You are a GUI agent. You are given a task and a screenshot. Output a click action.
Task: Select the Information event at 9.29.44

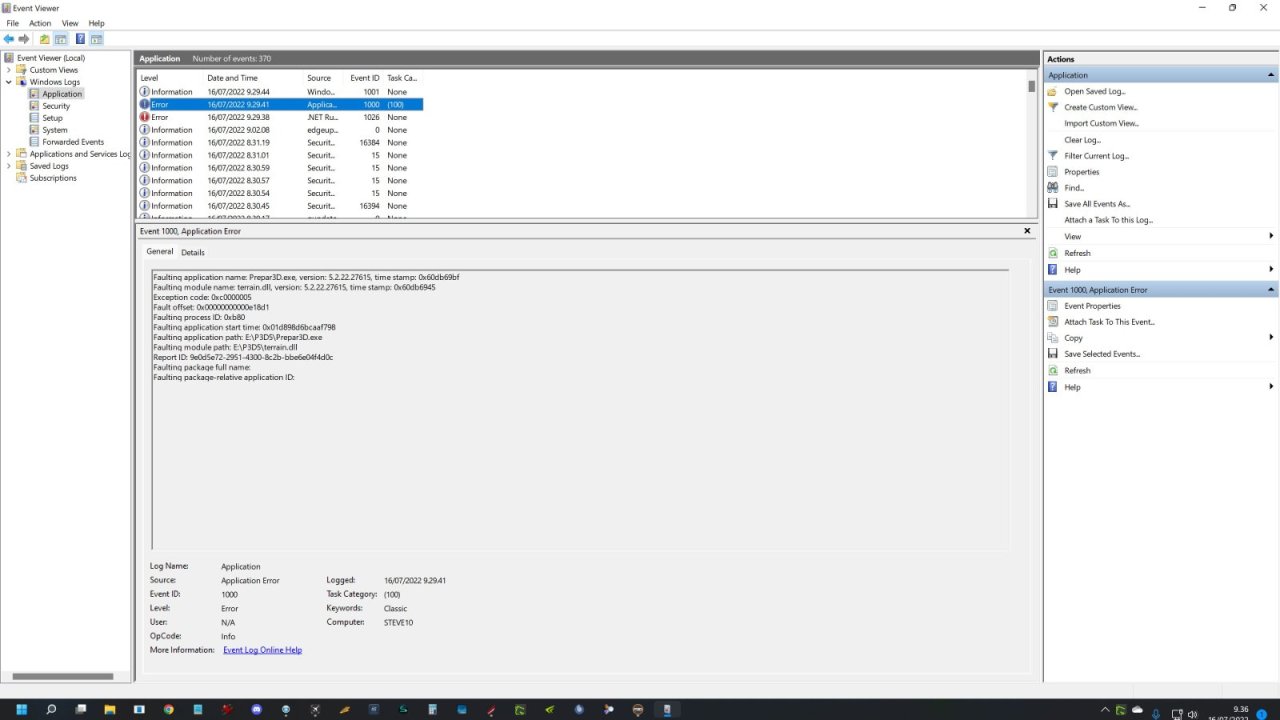pos(280,92)
